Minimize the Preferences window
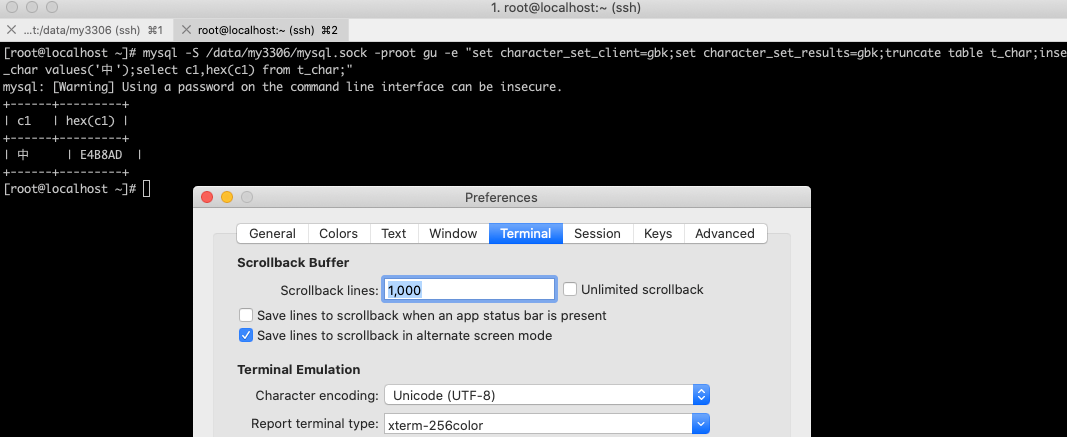The height and width of the screenshot is (437, 1067). [227, 197]
